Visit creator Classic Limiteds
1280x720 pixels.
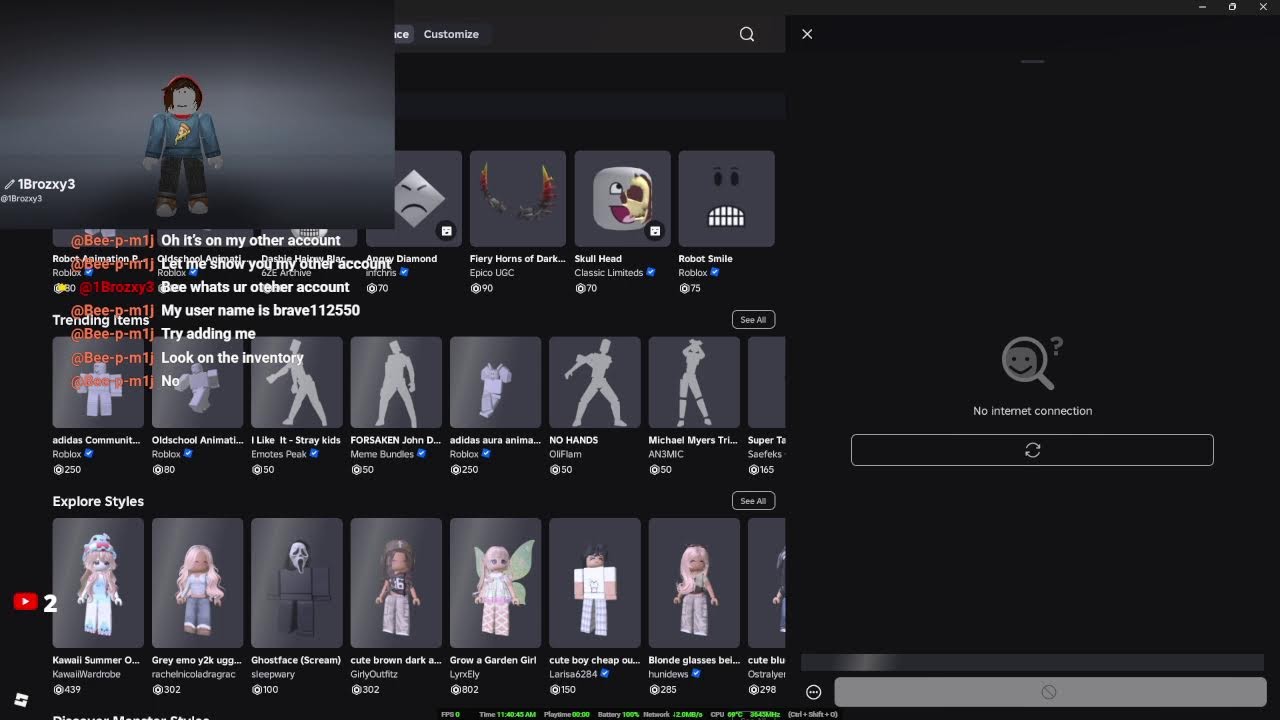[x=608, y=273]
